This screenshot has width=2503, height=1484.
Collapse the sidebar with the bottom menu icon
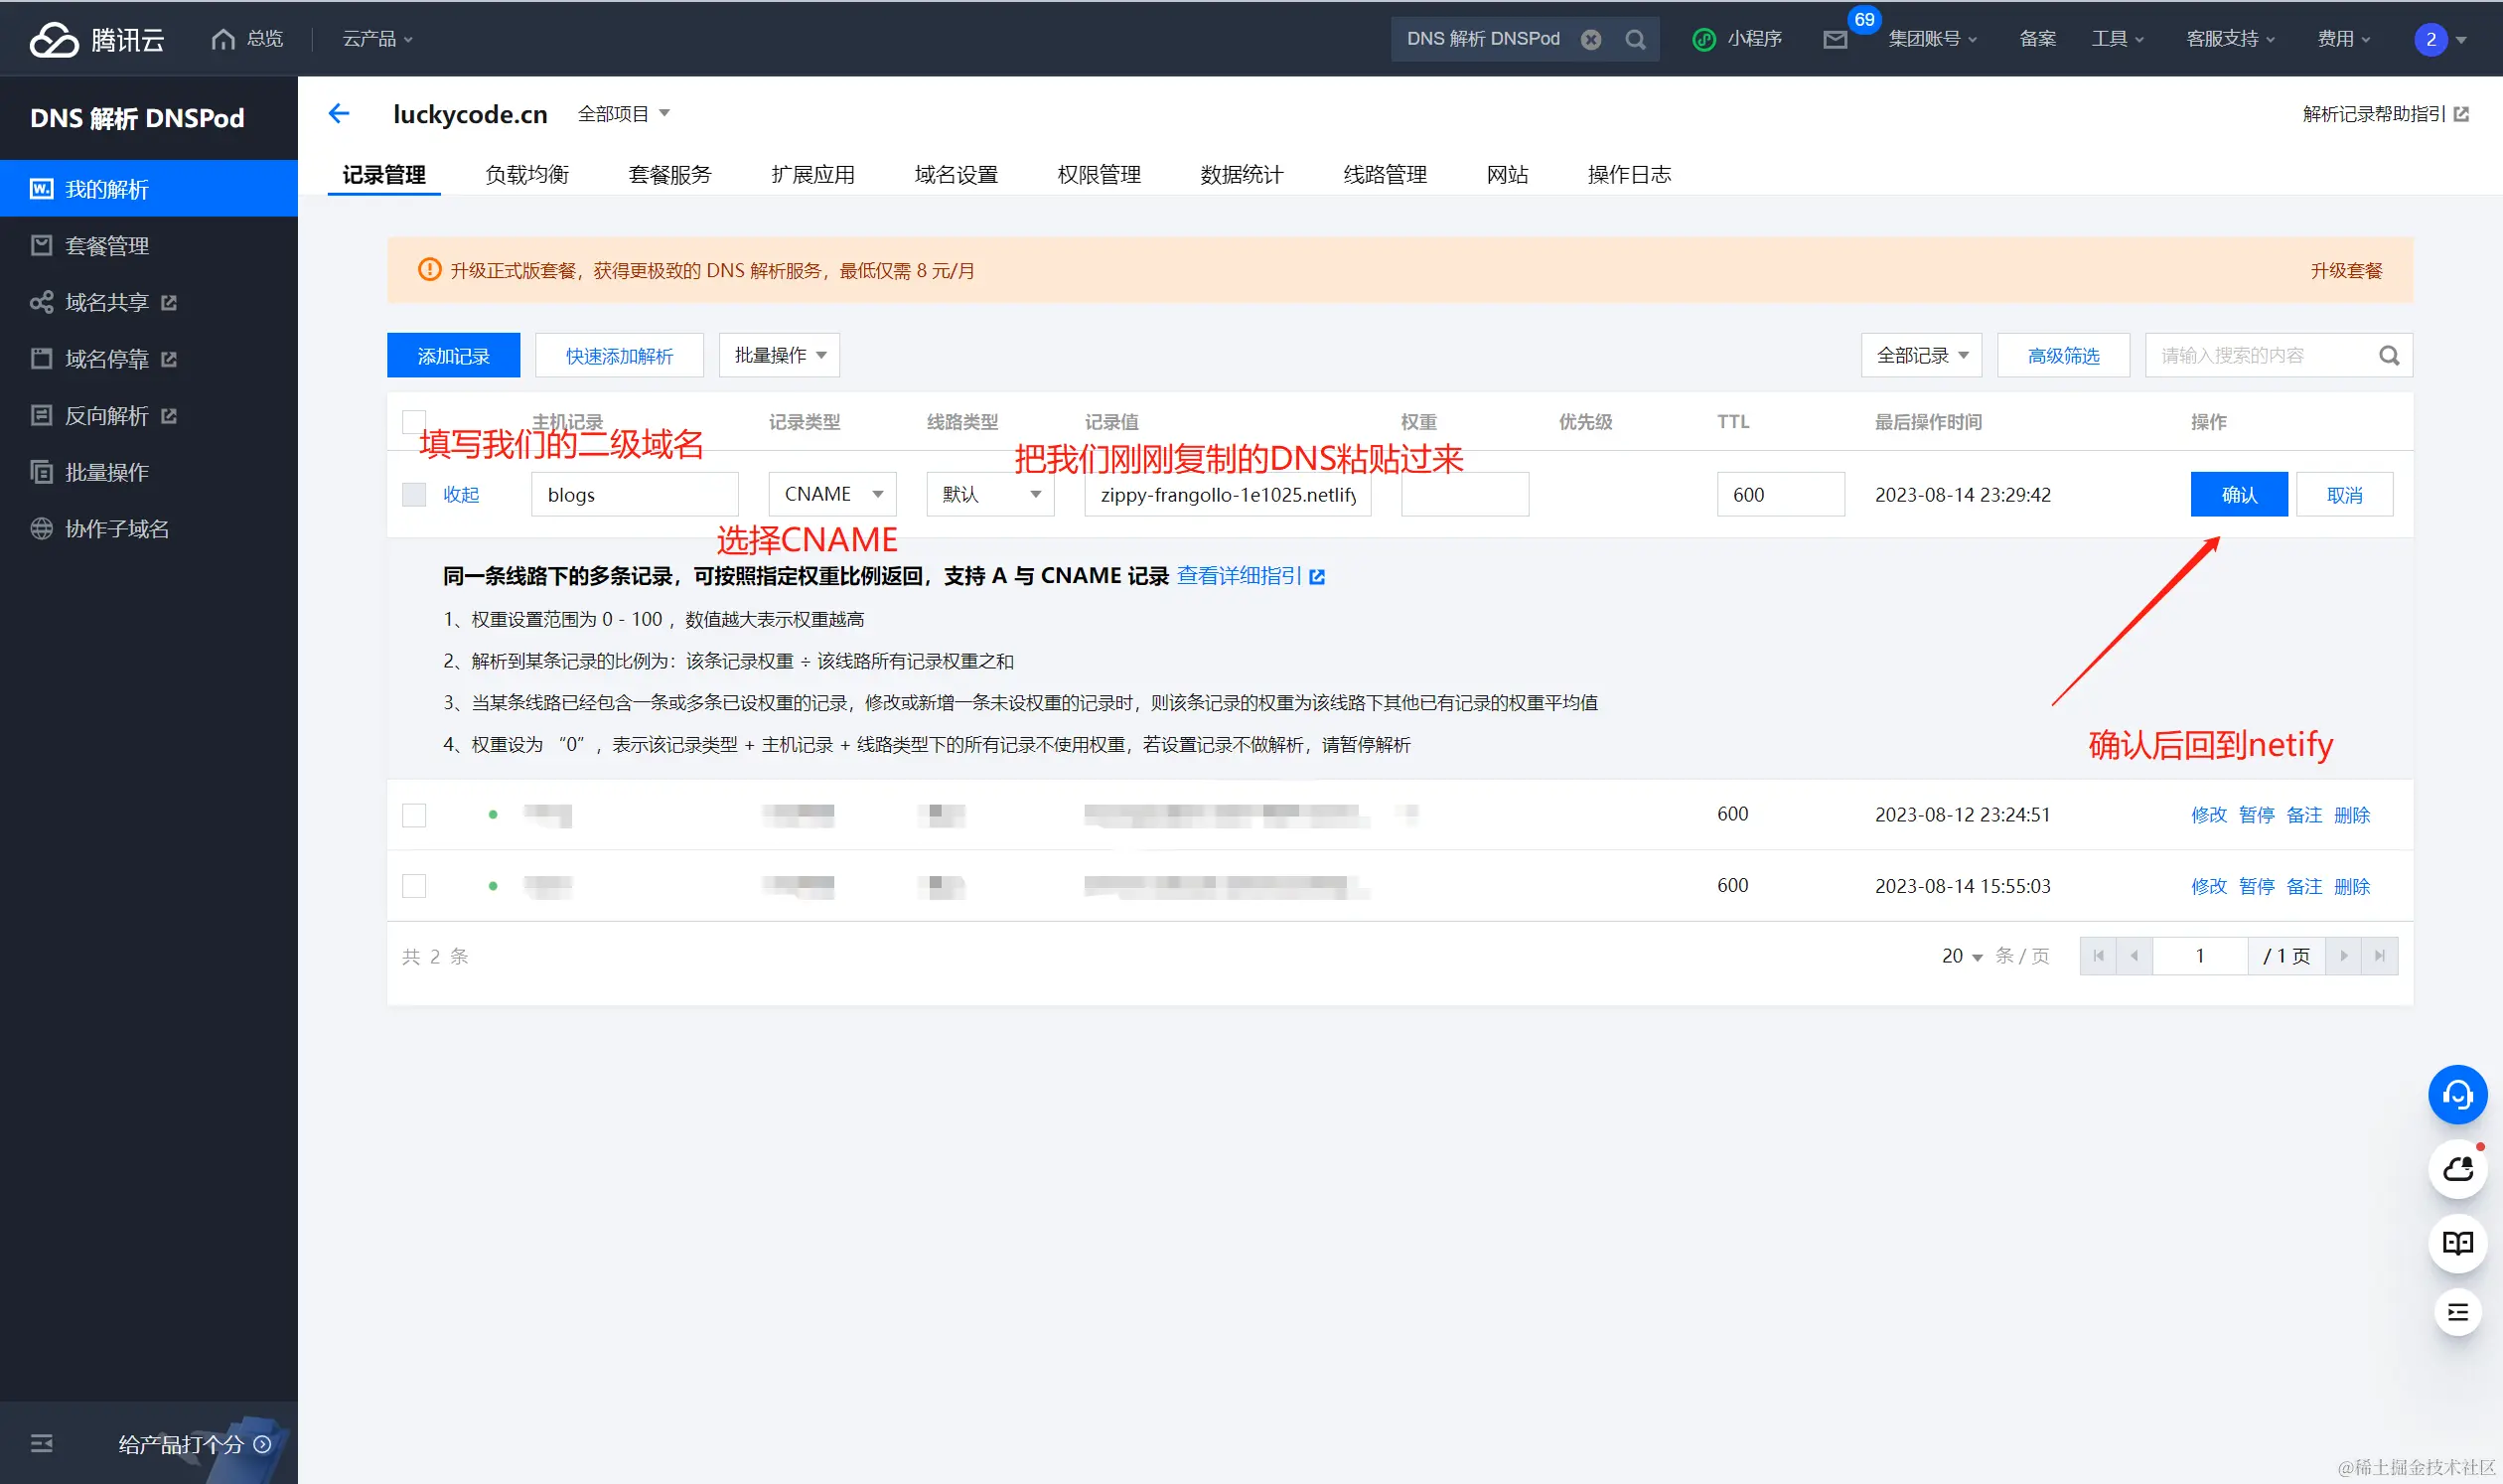(x=41, y=1443)
